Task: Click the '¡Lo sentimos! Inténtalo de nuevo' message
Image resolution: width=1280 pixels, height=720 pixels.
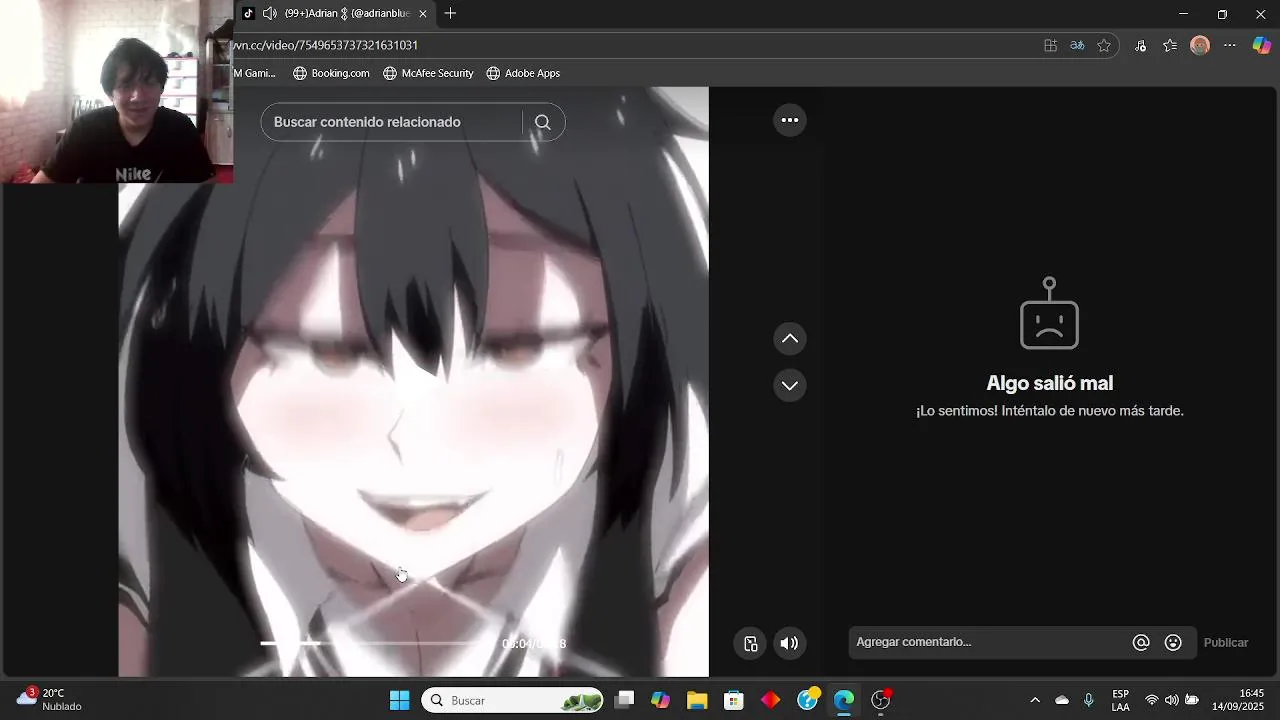Action: (x=1049, y=411)
